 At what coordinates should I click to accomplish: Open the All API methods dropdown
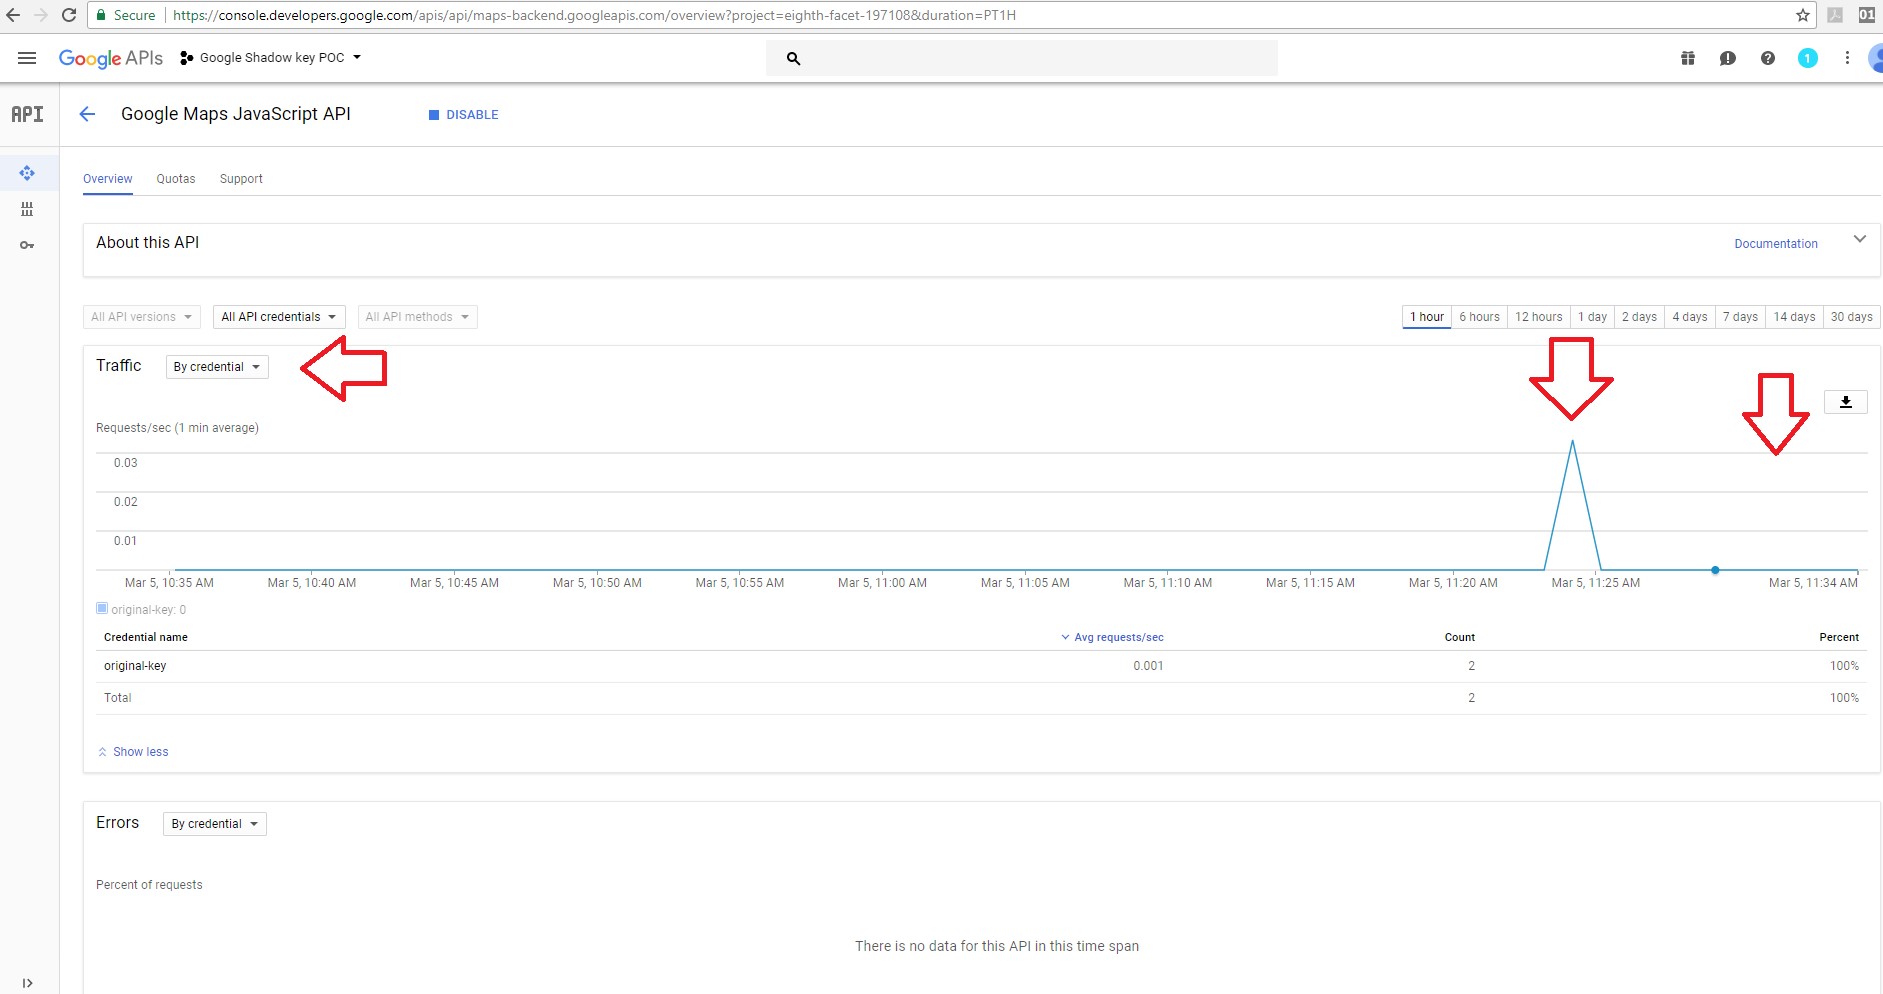coord(417,317)
